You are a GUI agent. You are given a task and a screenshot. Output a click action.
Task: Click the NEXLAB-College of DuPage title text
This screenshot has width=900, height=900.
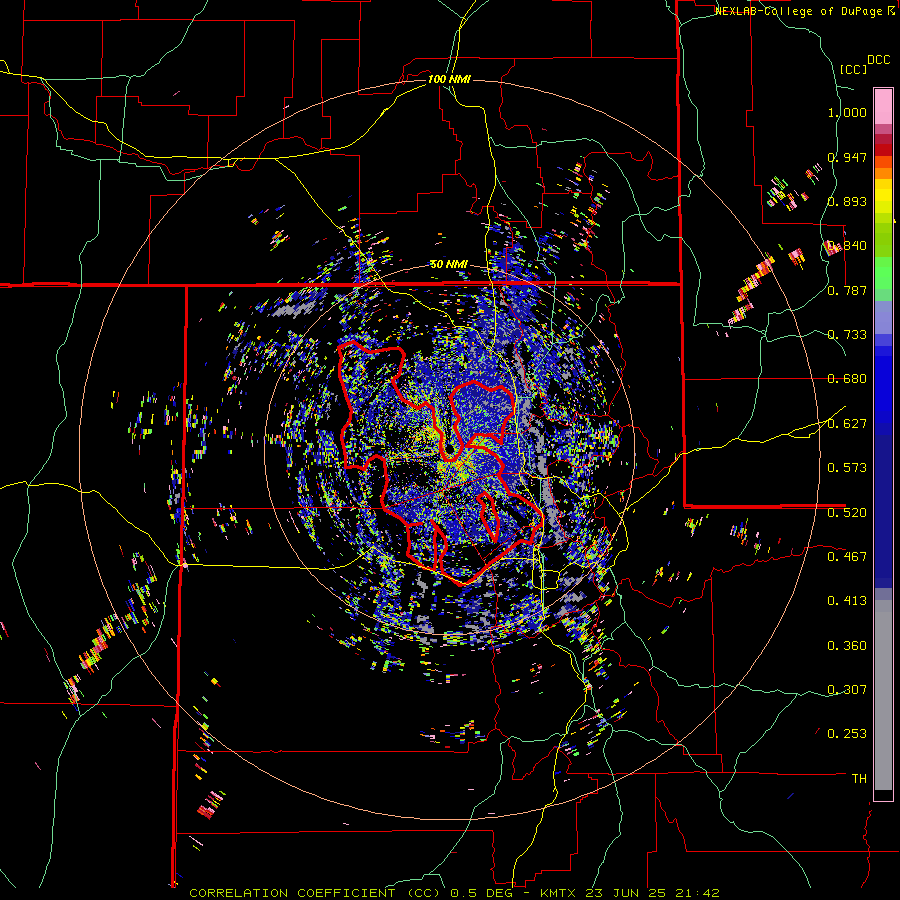pos(798,11)
